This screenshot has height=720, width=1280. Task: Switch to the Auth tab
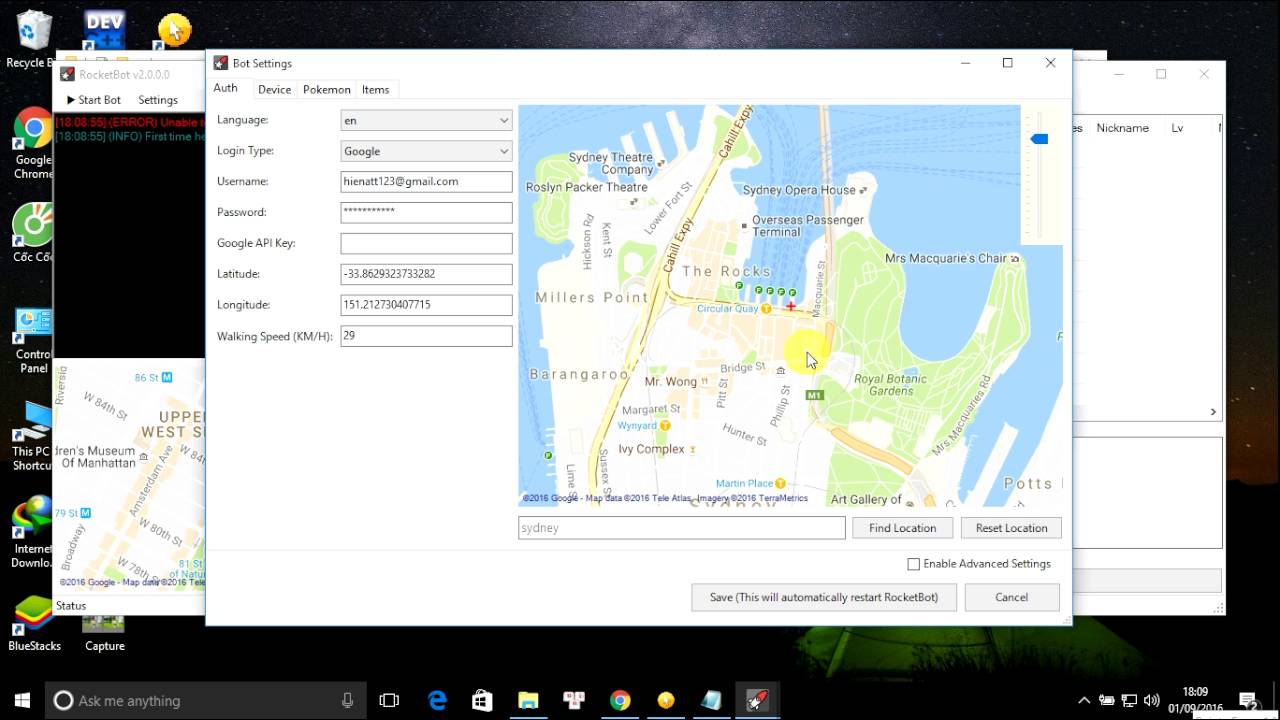pyautogui.click(x=226, y=88)
